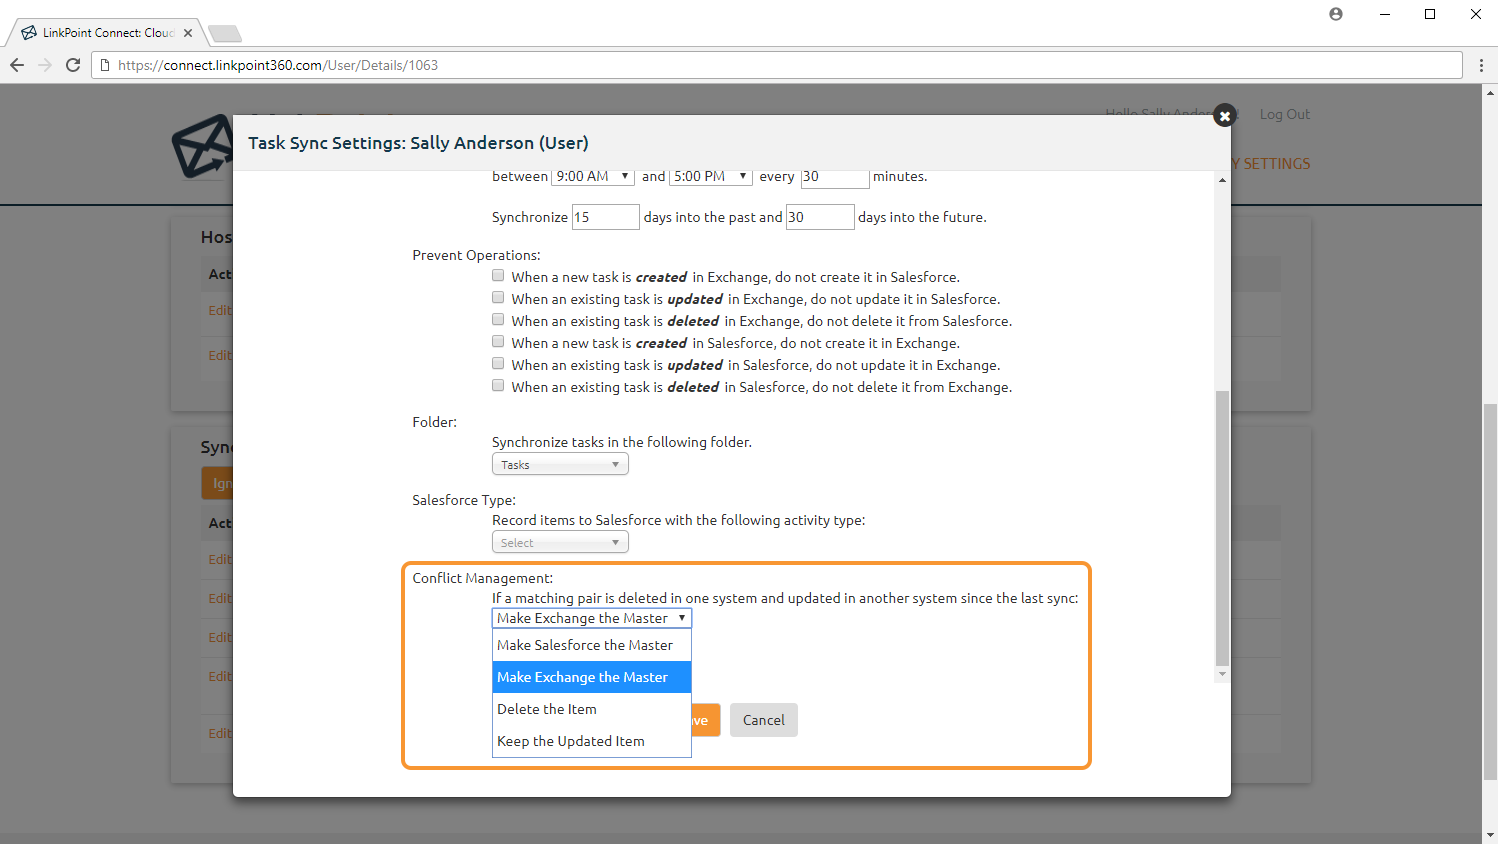This screenshot has width=1498, height=844.
Task: Choose 'Delete the Item' option
Action: (x=592, y=709)
